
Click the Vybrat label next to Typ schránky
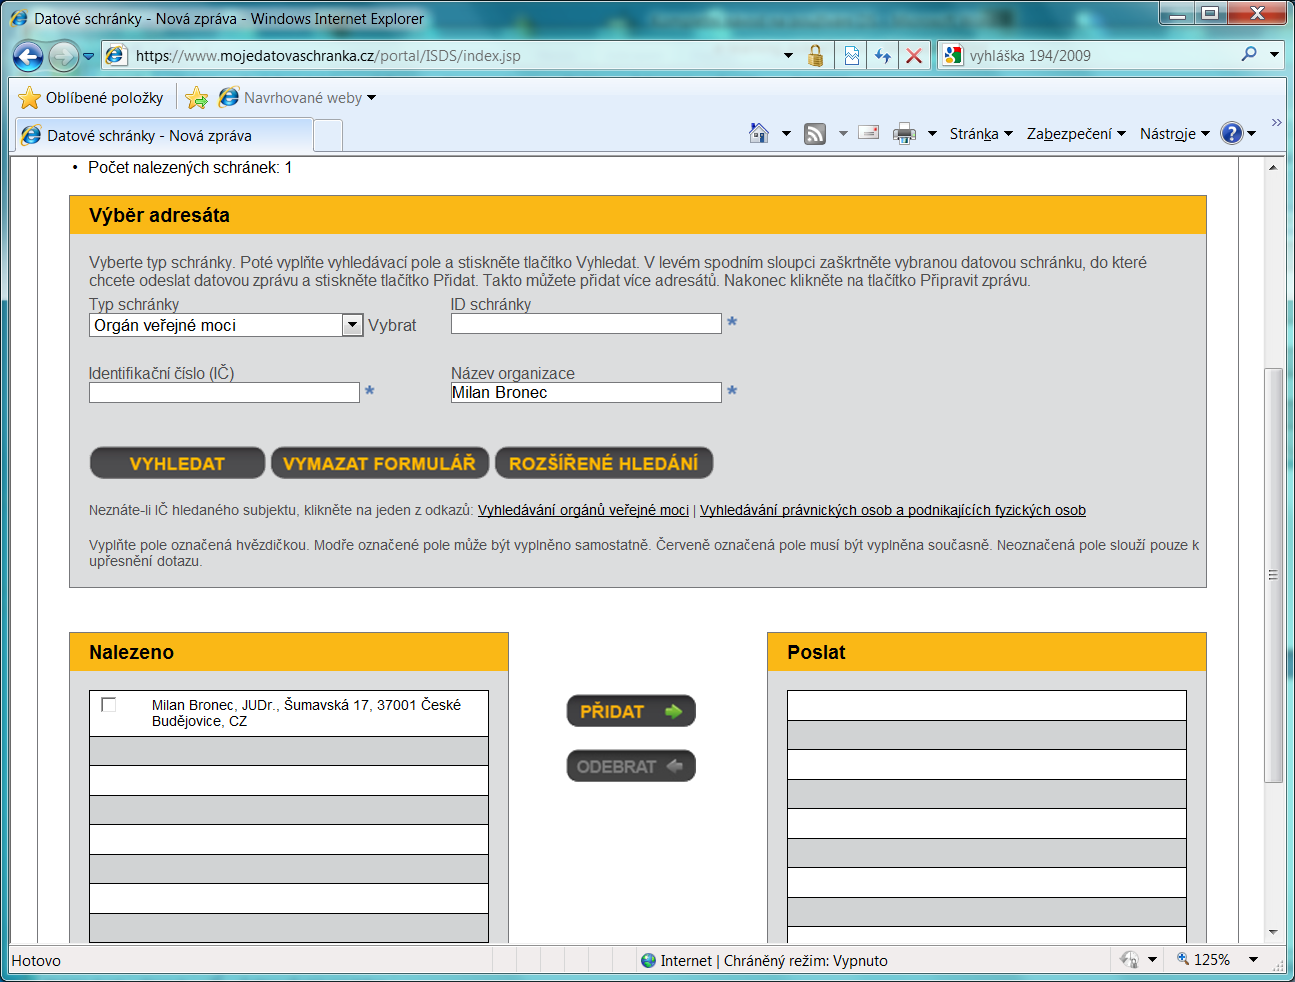point(392,325)
